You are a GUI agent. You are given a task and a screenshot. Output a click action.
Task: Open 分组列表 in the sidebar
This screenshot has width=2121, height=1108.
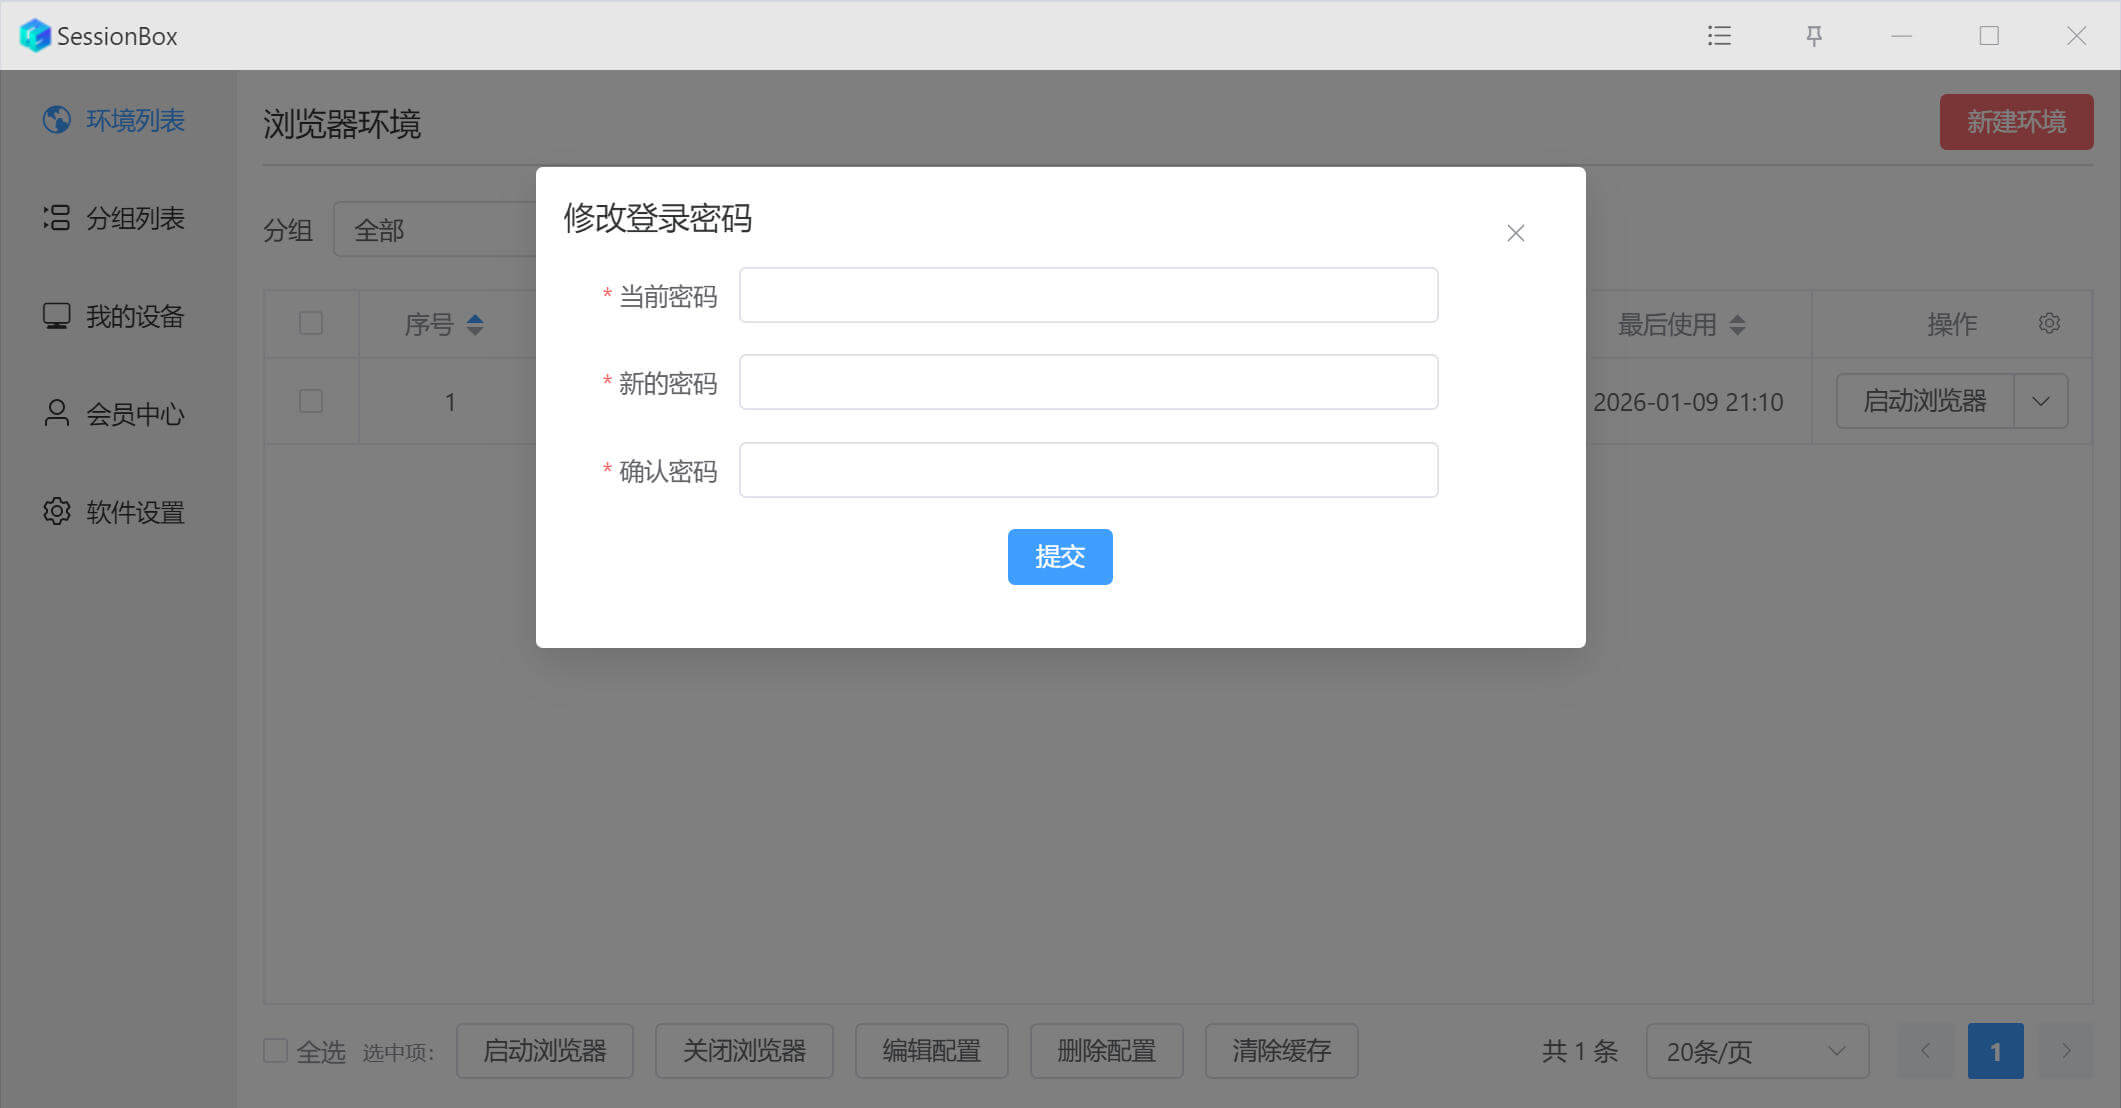pyautogui.click(x=114, y=218)
